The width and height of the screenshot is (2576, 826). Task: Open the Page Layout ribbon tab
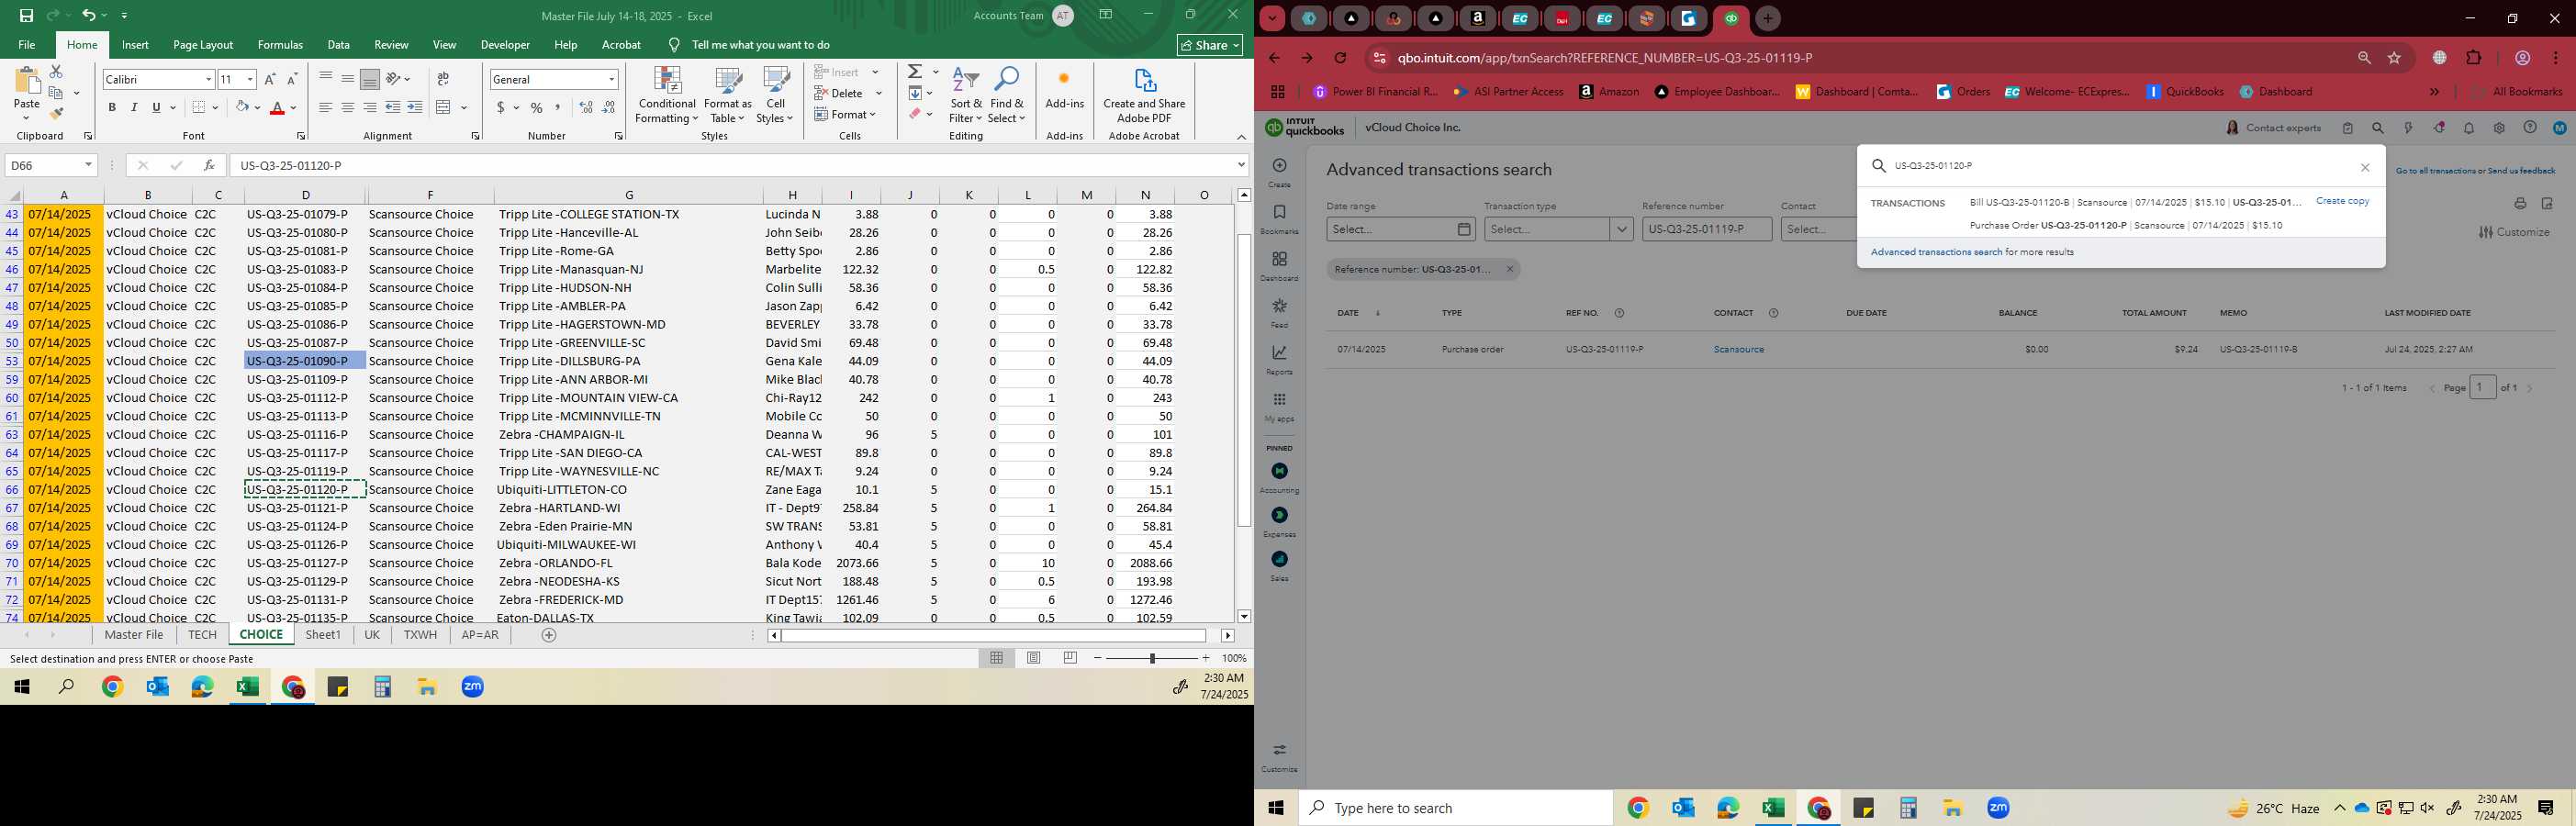(203, 45)
